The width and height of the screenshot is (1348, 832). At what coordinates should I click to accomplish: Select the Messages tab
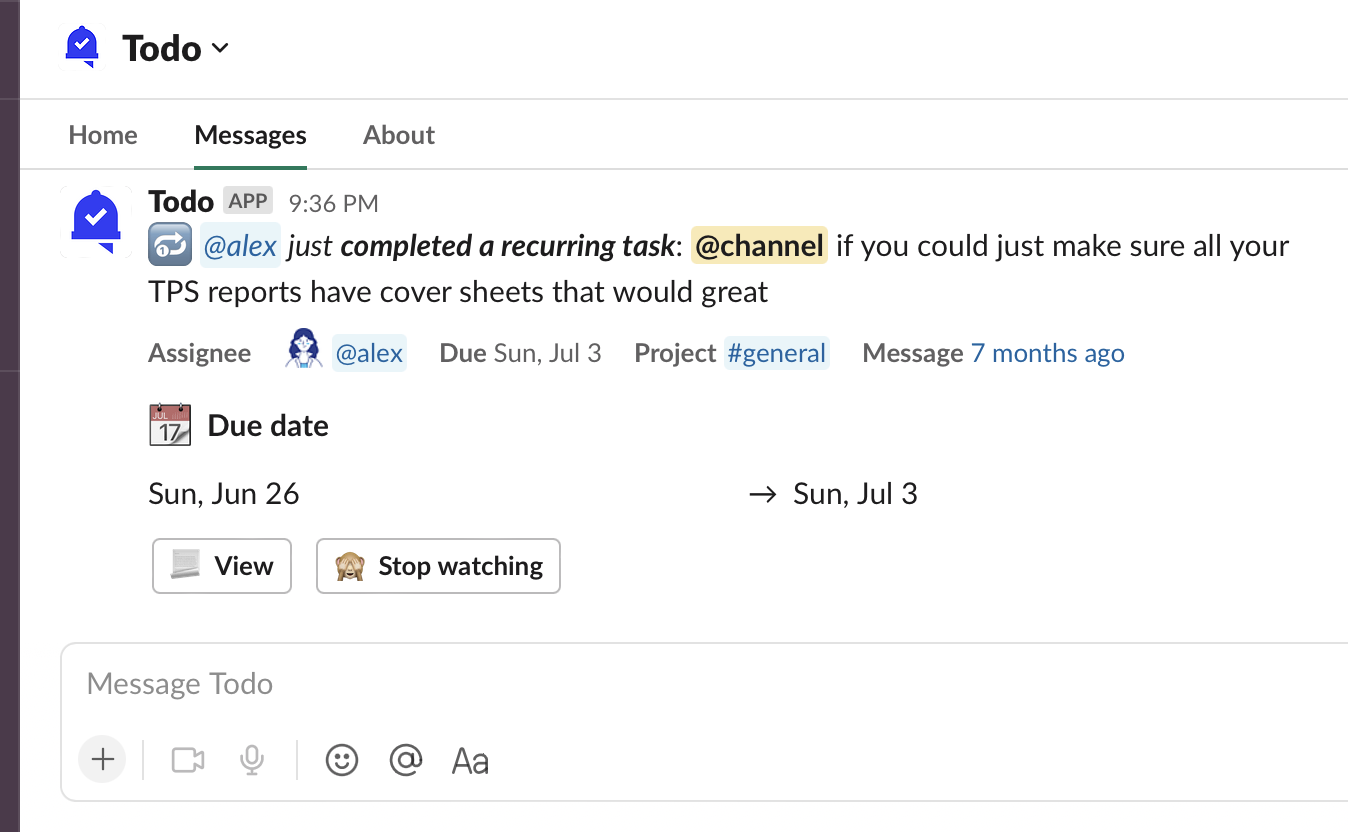[250, 135]
